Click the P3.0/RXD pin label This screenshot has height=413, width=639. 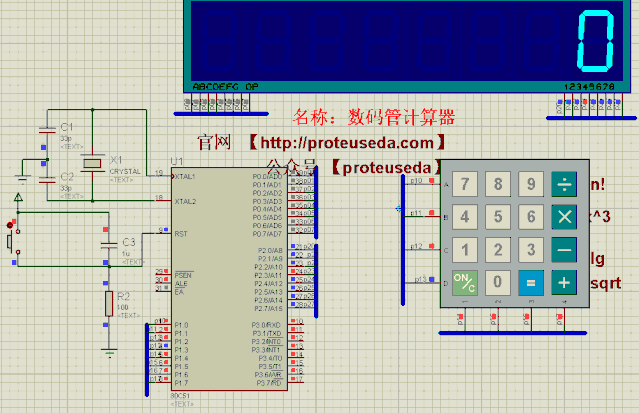pos(266,325)
